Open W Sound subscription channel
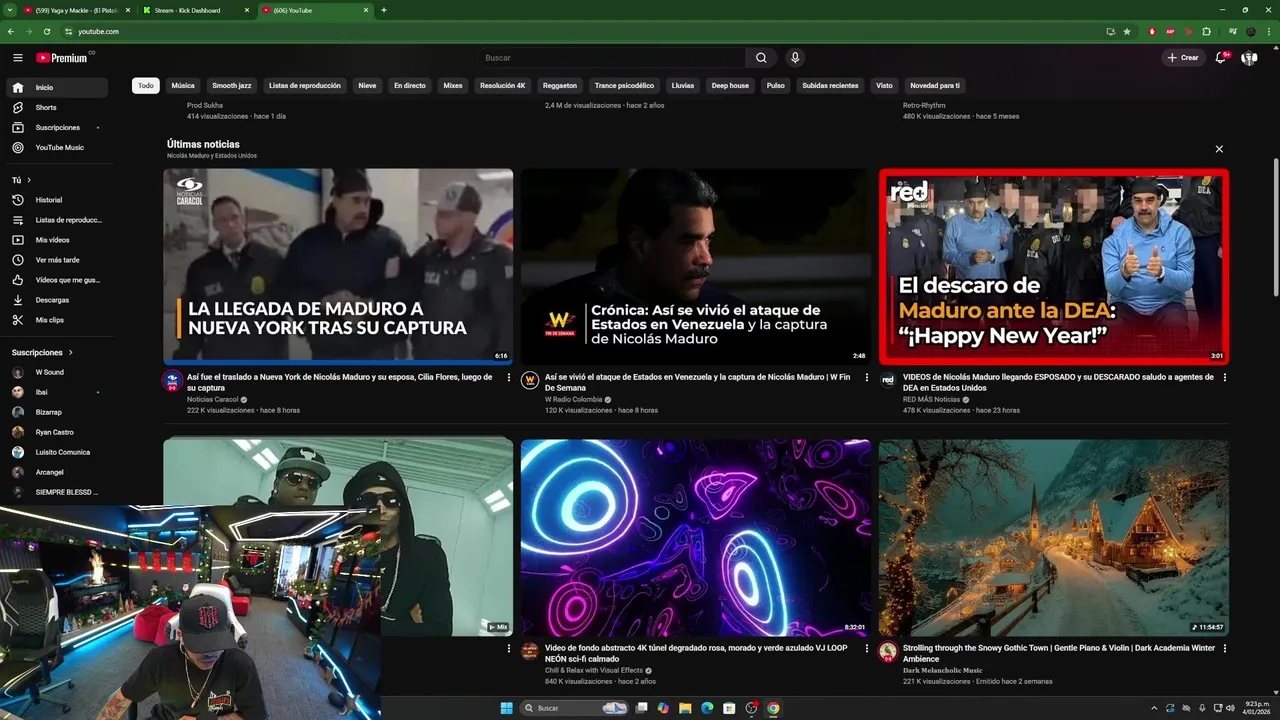The width and height of the screenshot is (1280, 720). pos(56,372)
